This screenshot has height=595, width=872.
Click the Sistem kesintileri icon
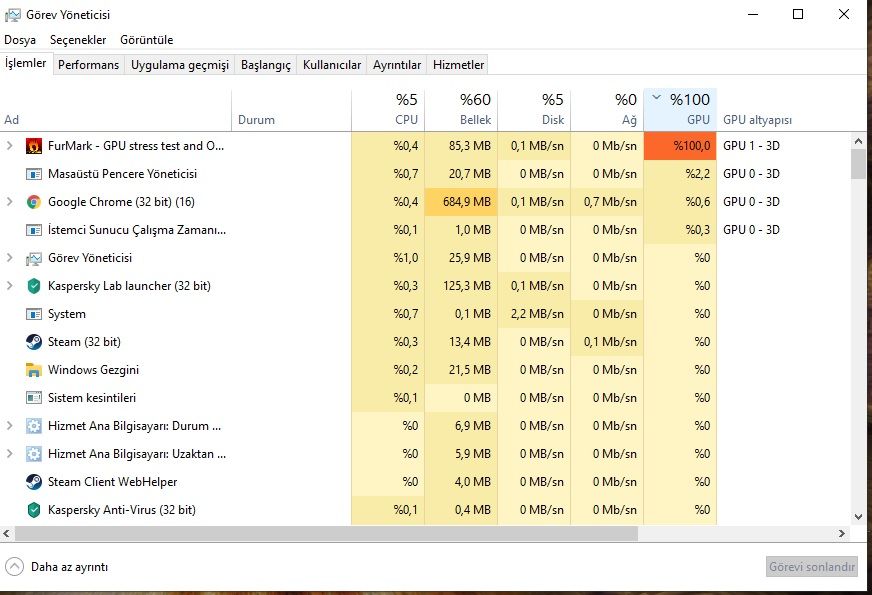pyautogui.click(x=34, y=398)
